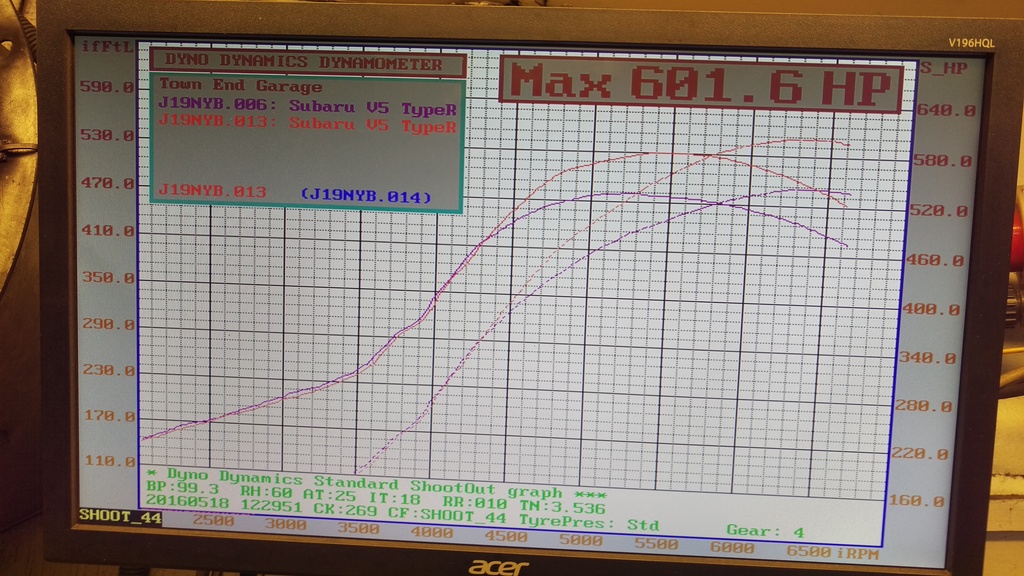Viewport: 1024px width, 576px height.
Task: Click the 280.0 right axis value
Action: pos(923,406)
